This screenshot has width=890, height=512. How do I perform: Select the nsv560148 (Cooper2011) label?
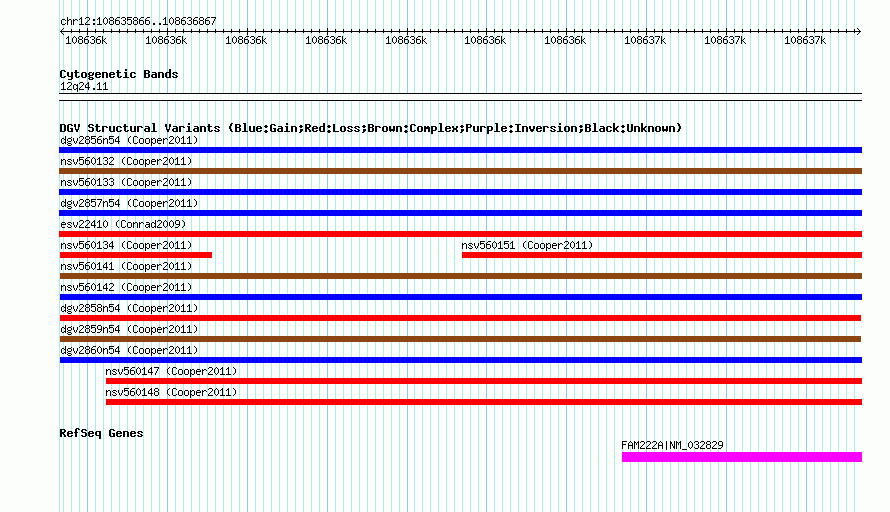point(171,392)
